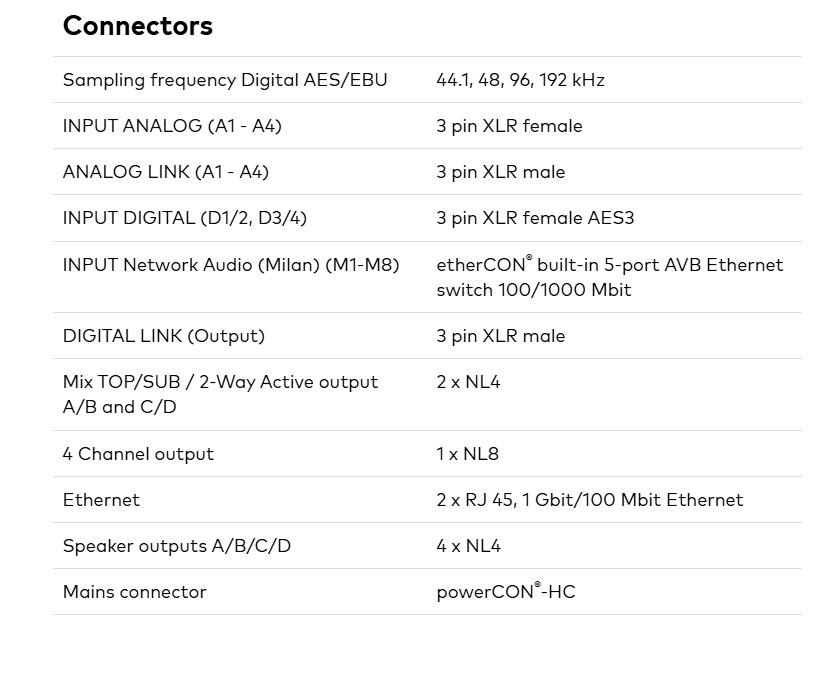Select the 2 x NL4 value
This screenshot has width=819, height=684.
pos(468,382)
